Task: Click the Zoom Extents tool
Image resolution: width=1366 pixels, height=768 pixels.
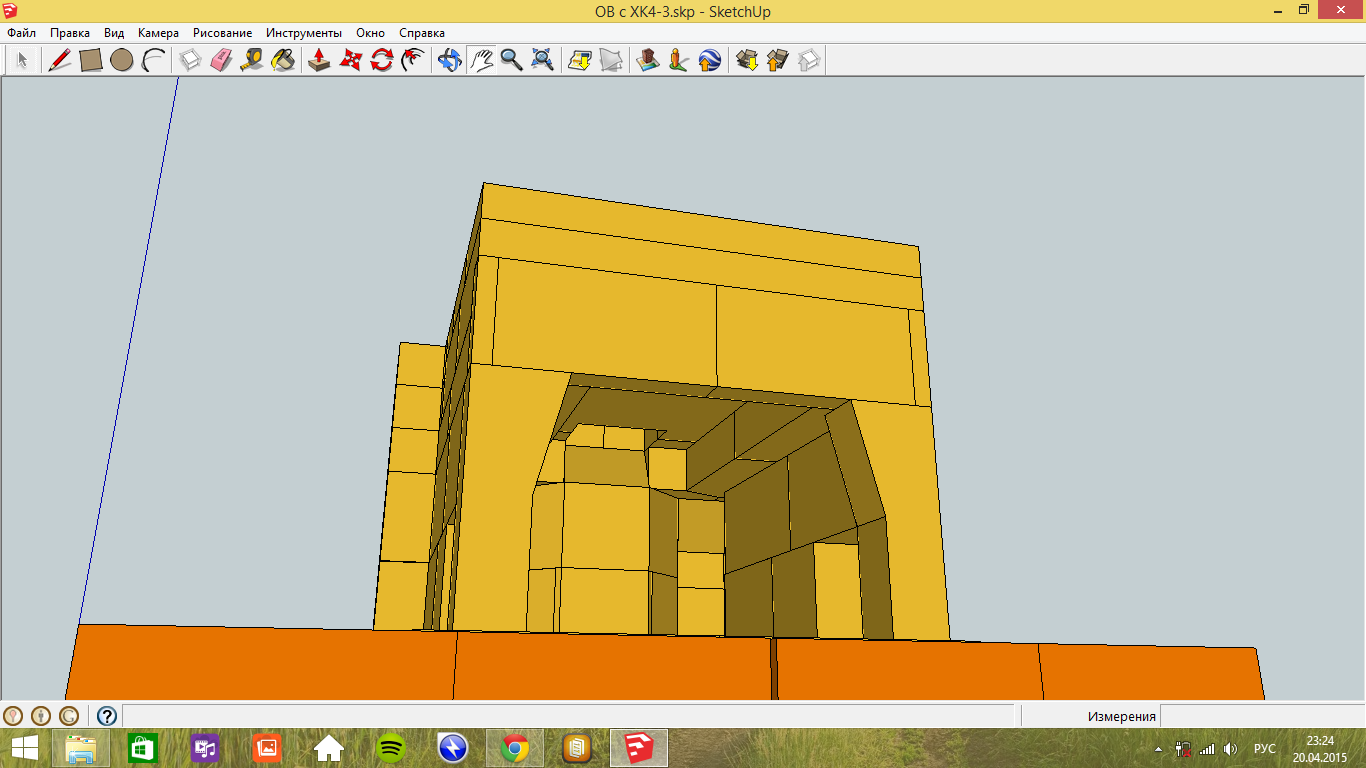Action: pos(543,60)
